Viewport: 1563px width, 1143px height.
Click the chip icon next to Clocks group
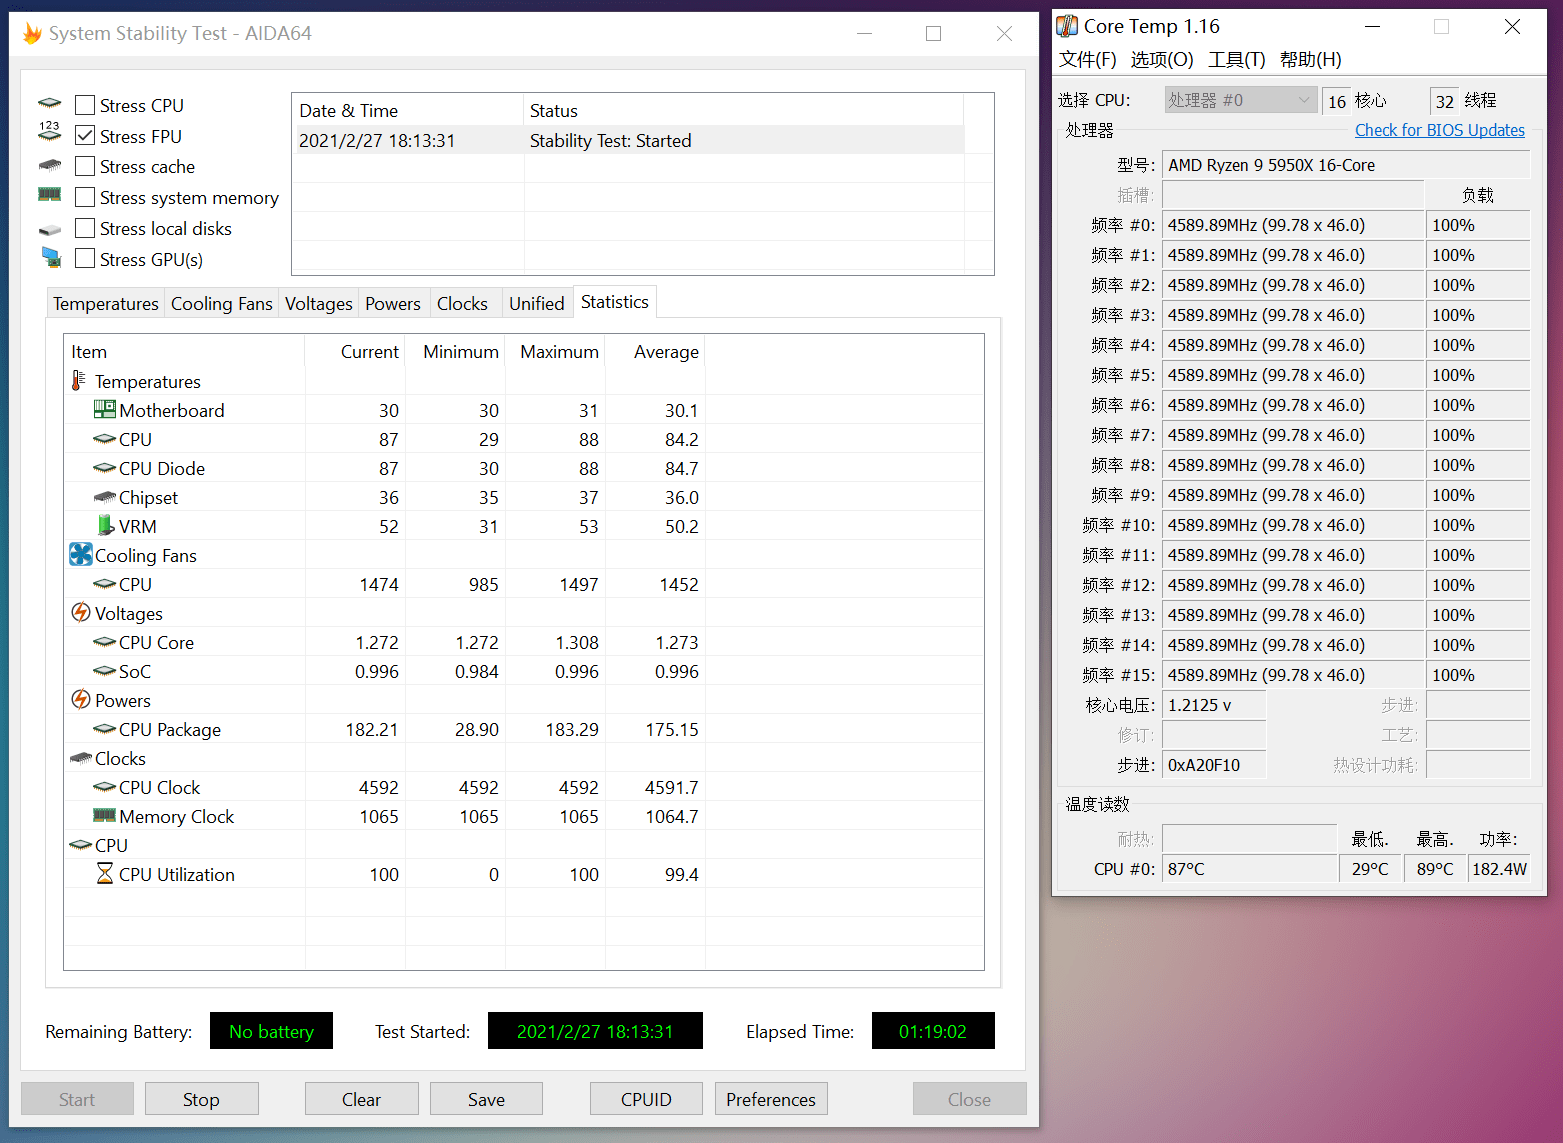pos(81,758)
